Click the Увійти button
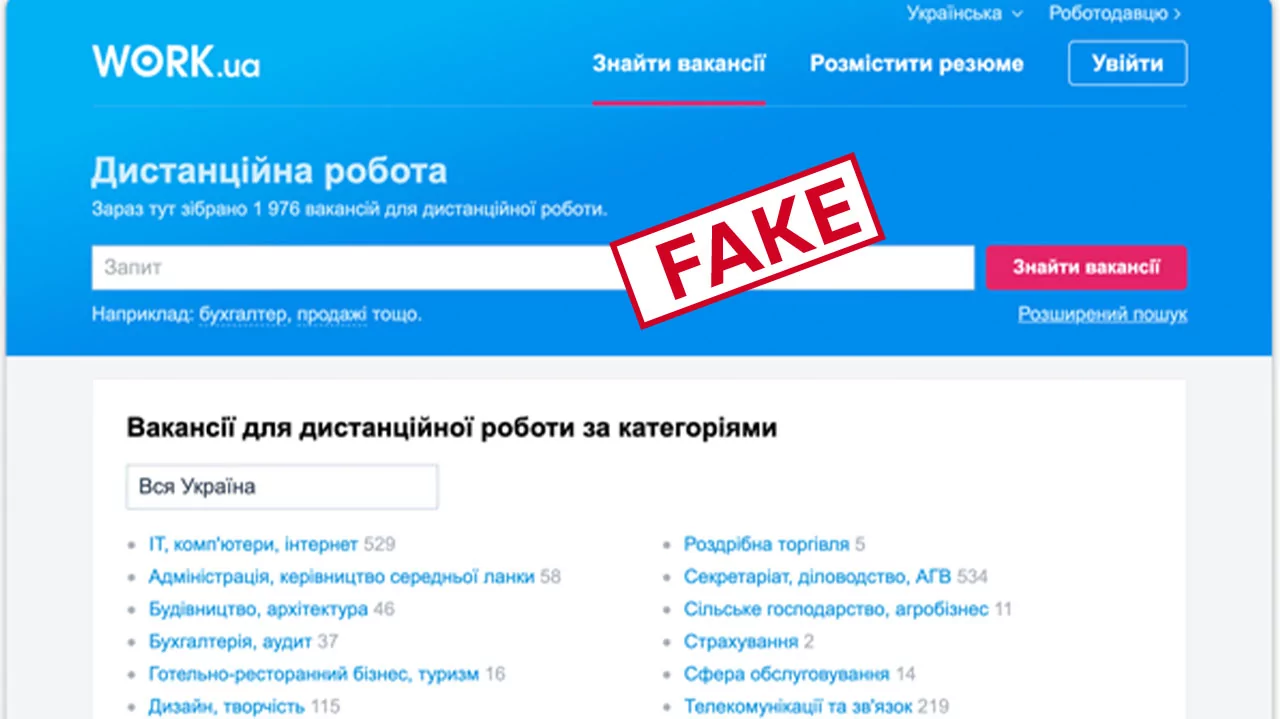Image resolution: width=1280 pixels, height=719 pixels. pyautogui.click(x=1128, y=64)
